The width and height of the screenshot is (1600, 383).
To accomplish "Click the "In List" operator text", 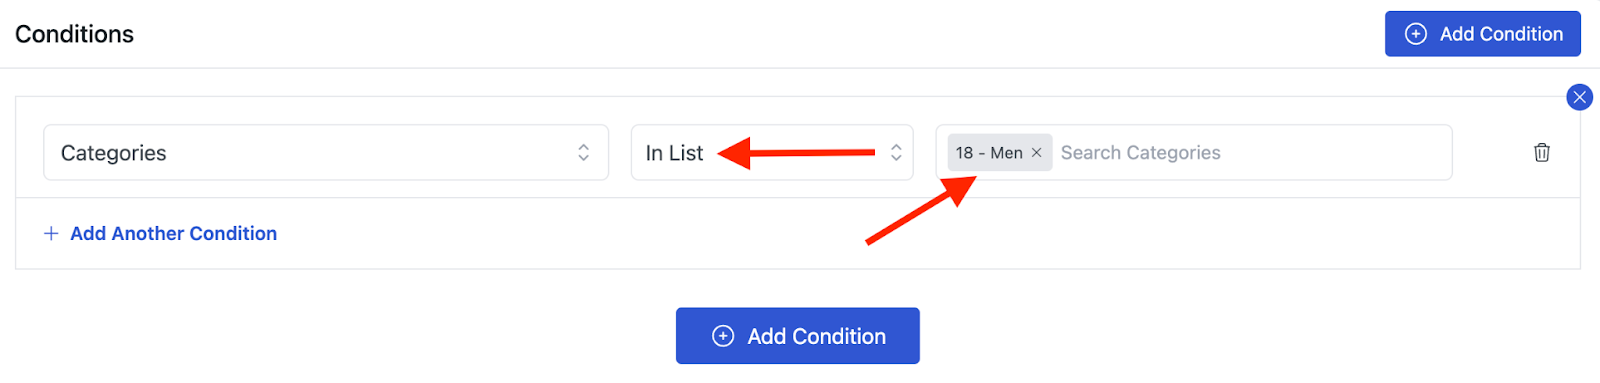I will click(674, 153).
